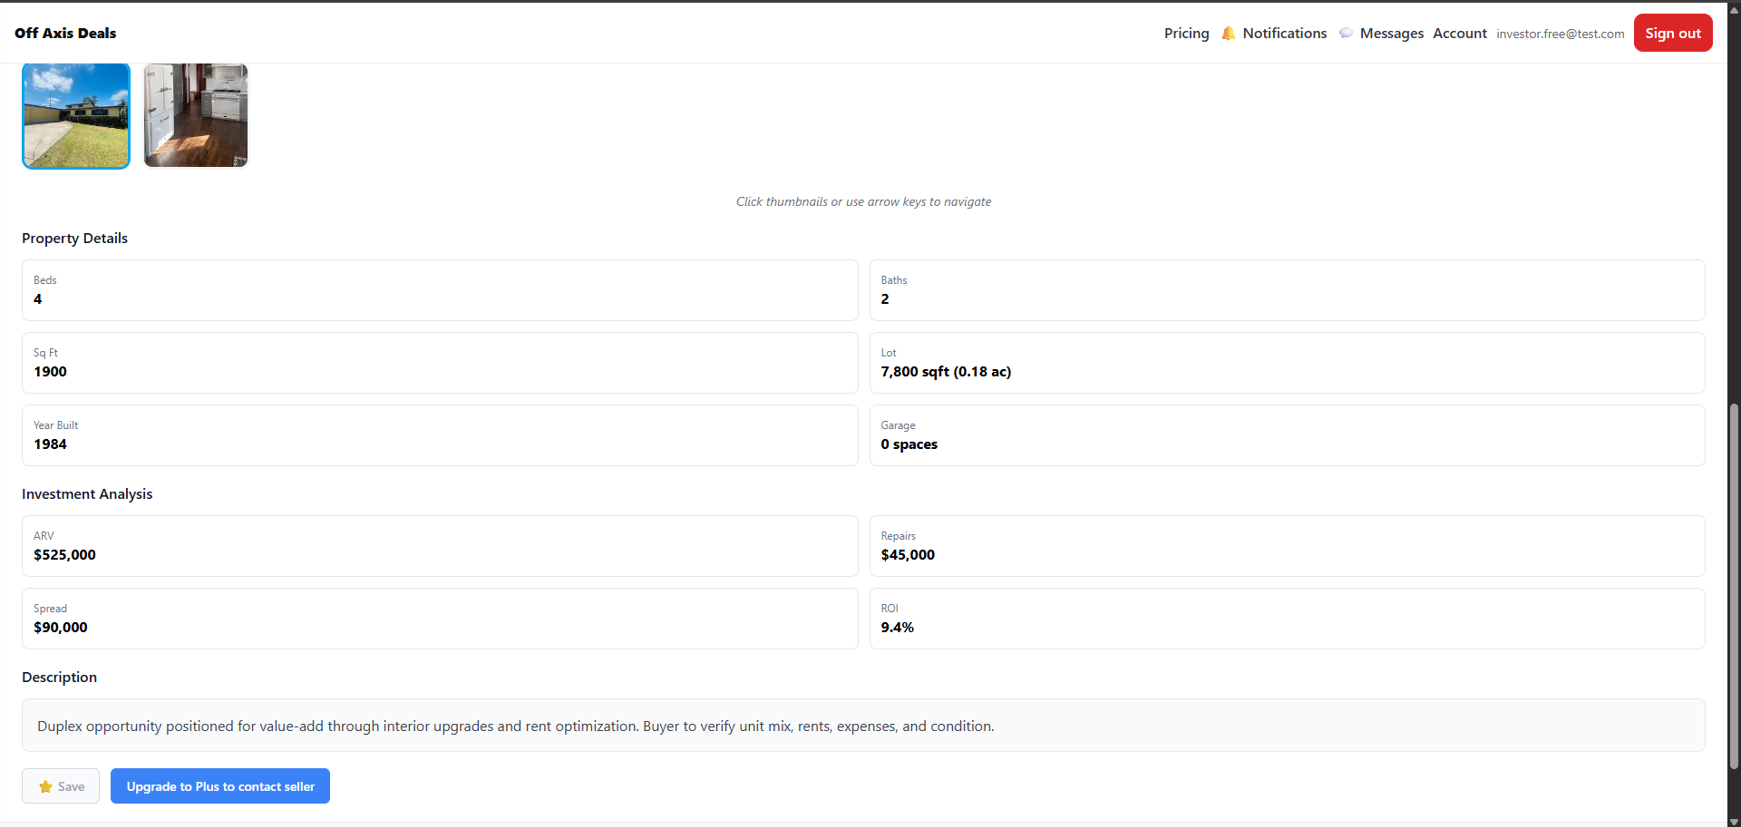Click the Sq Ft value 1900
This screenshot has width=1741, height=827.
tap(50, 372)
